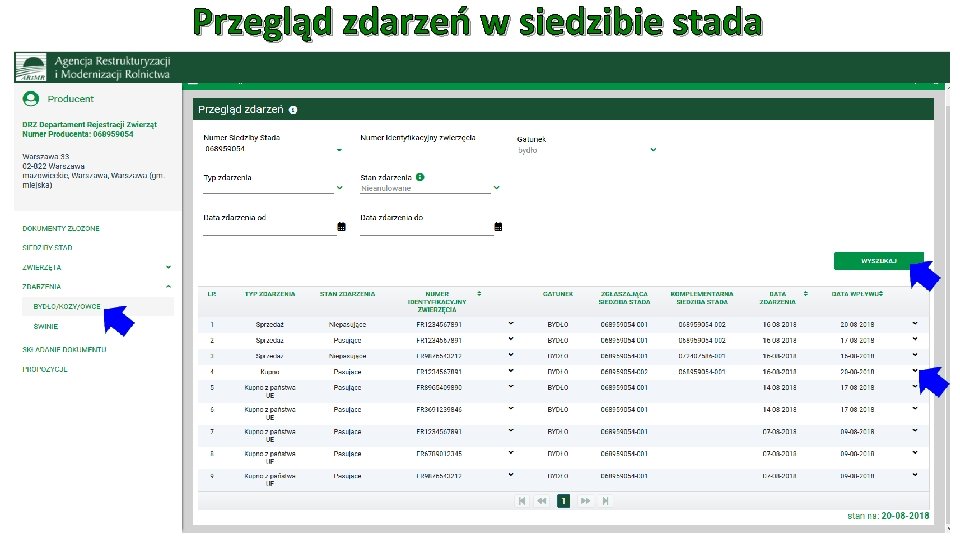Click animal number FR3691239846

pyautogui.click(x=439, y=410)
